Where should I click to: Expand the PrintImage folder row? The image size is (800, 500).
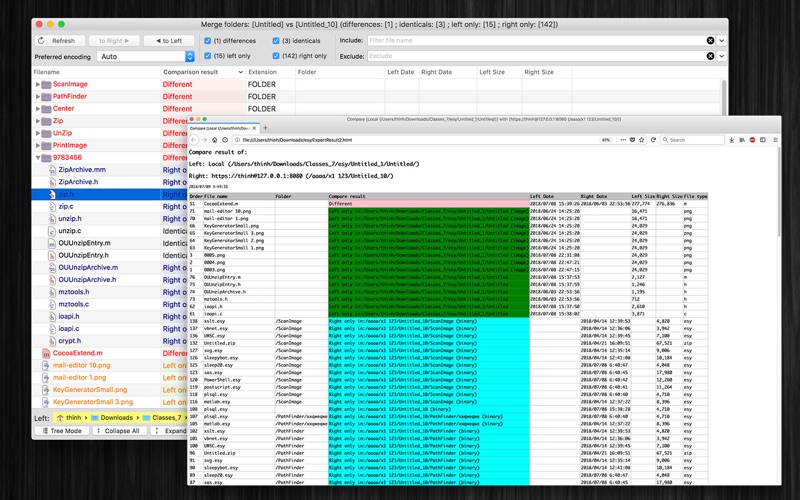coord(37,145)
